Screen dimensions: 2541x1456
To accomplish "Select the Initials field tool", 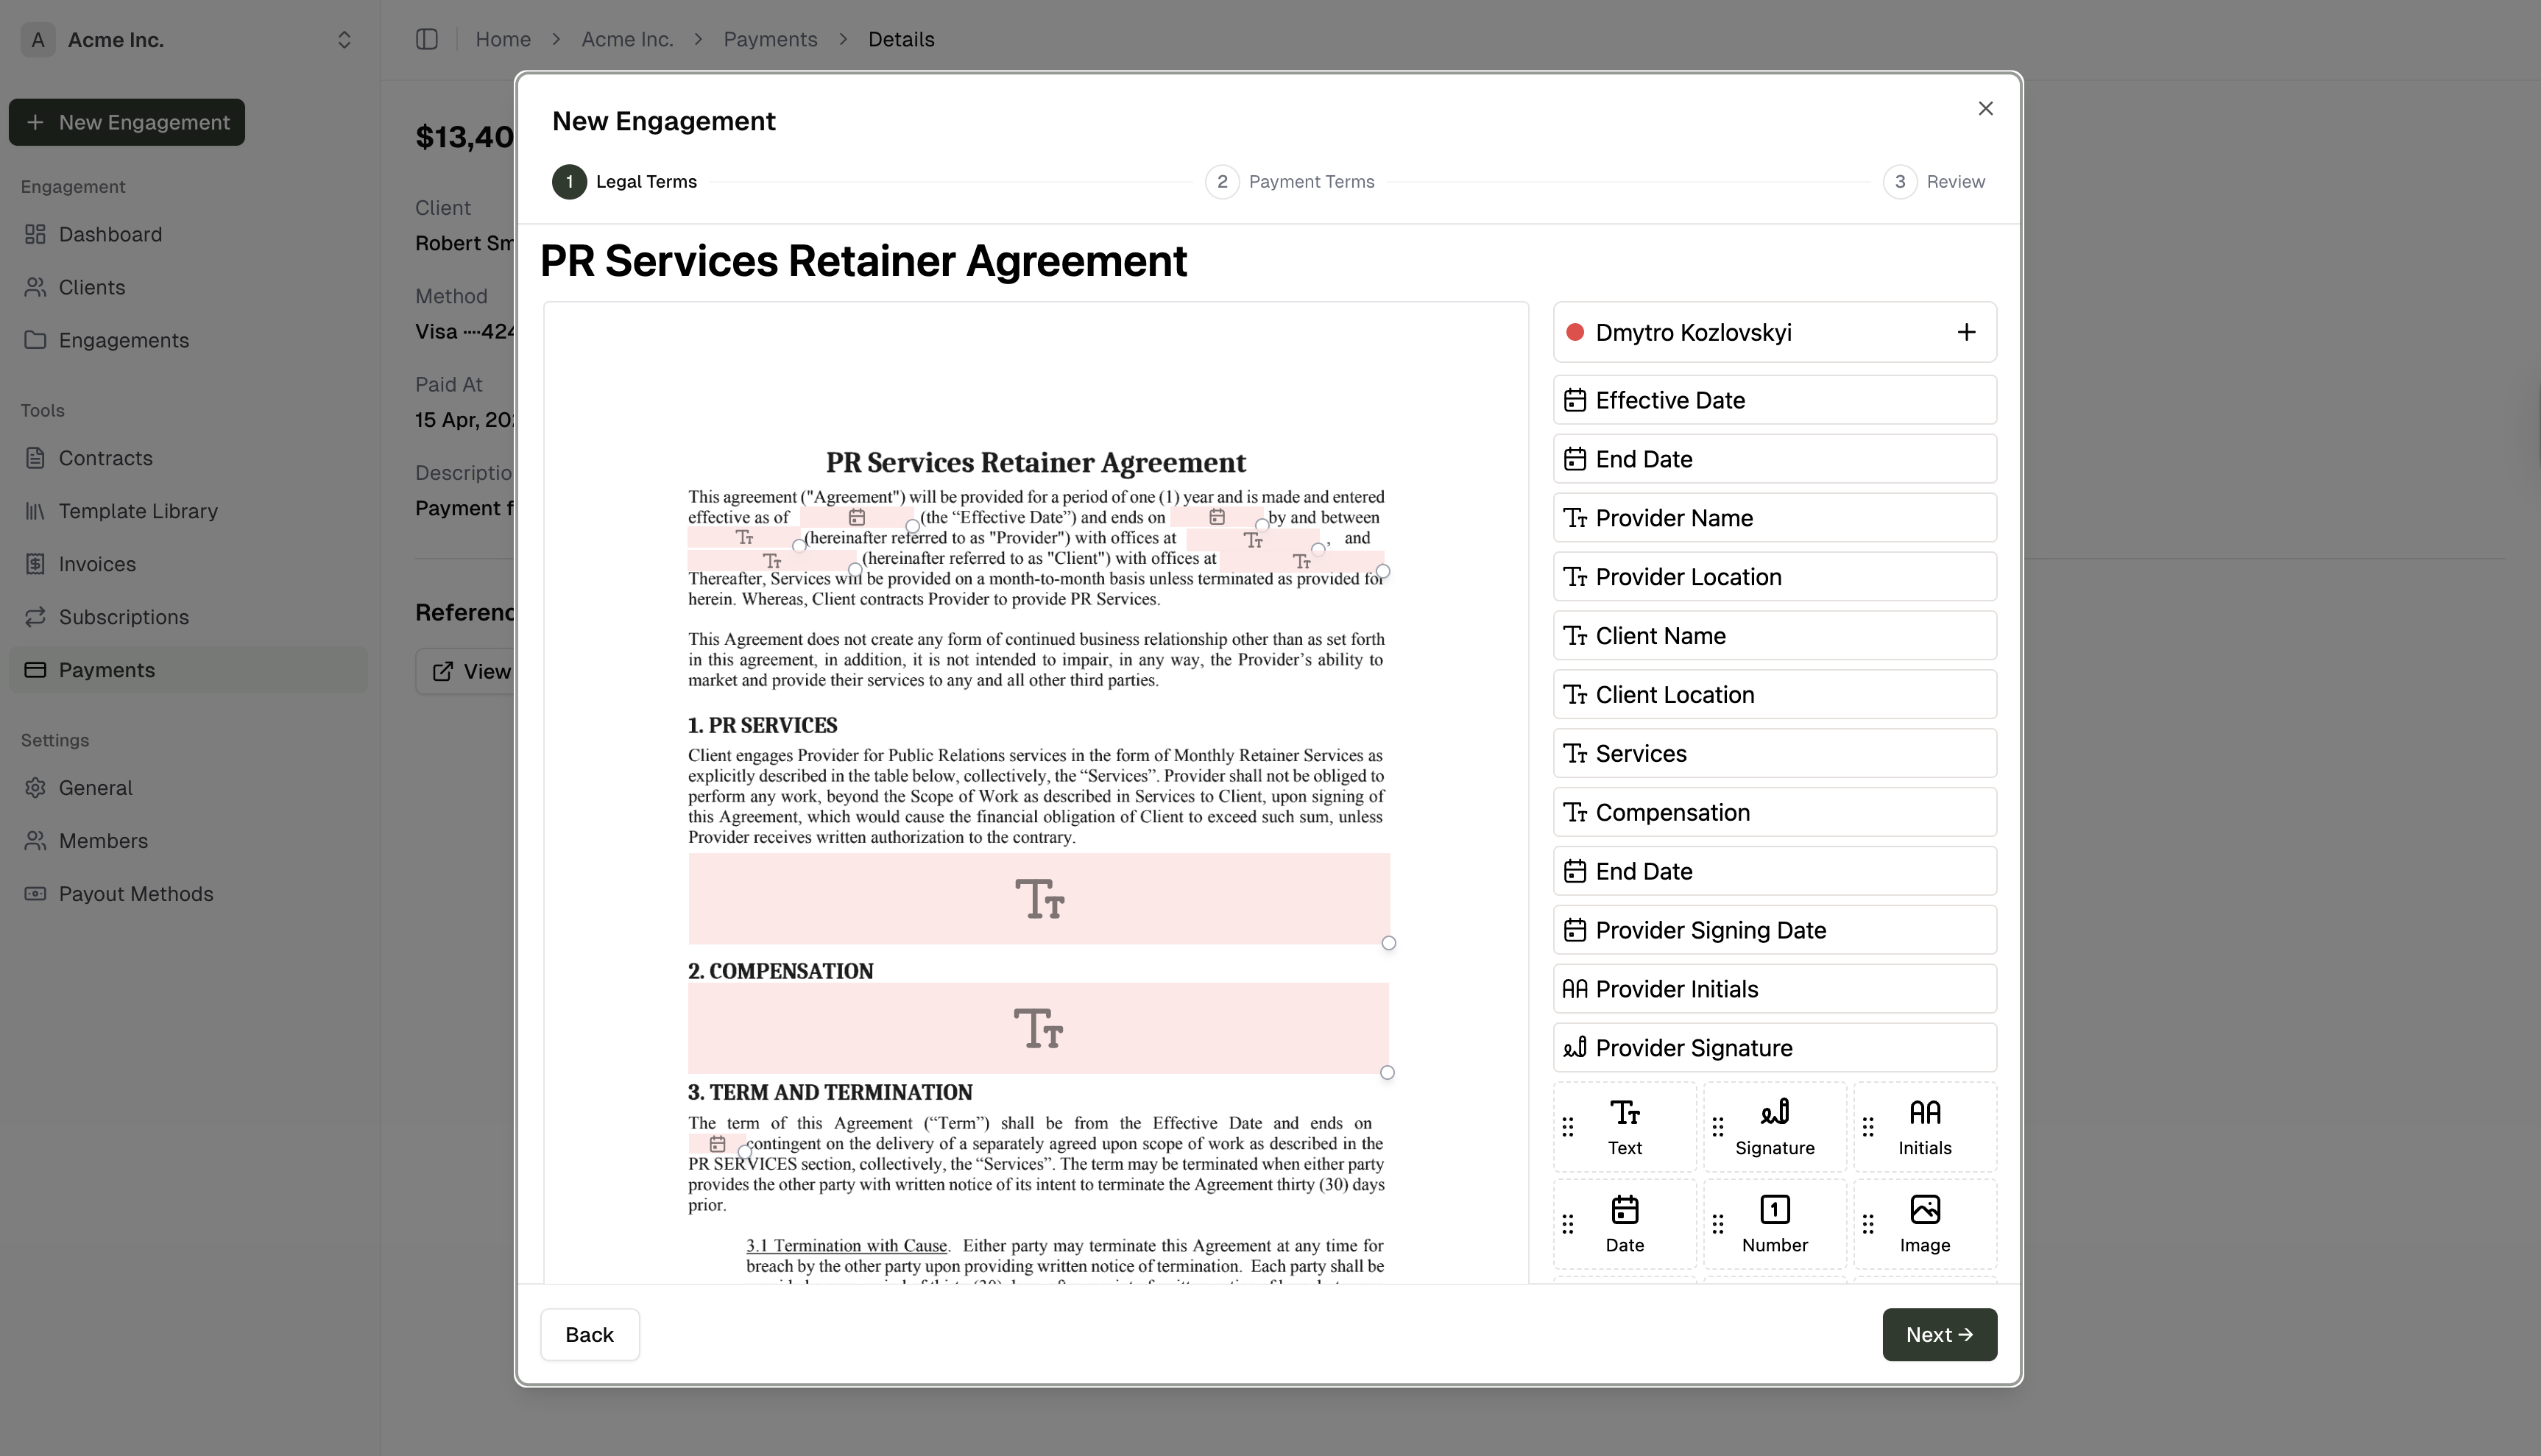I will click(x=1924, y=1126).
